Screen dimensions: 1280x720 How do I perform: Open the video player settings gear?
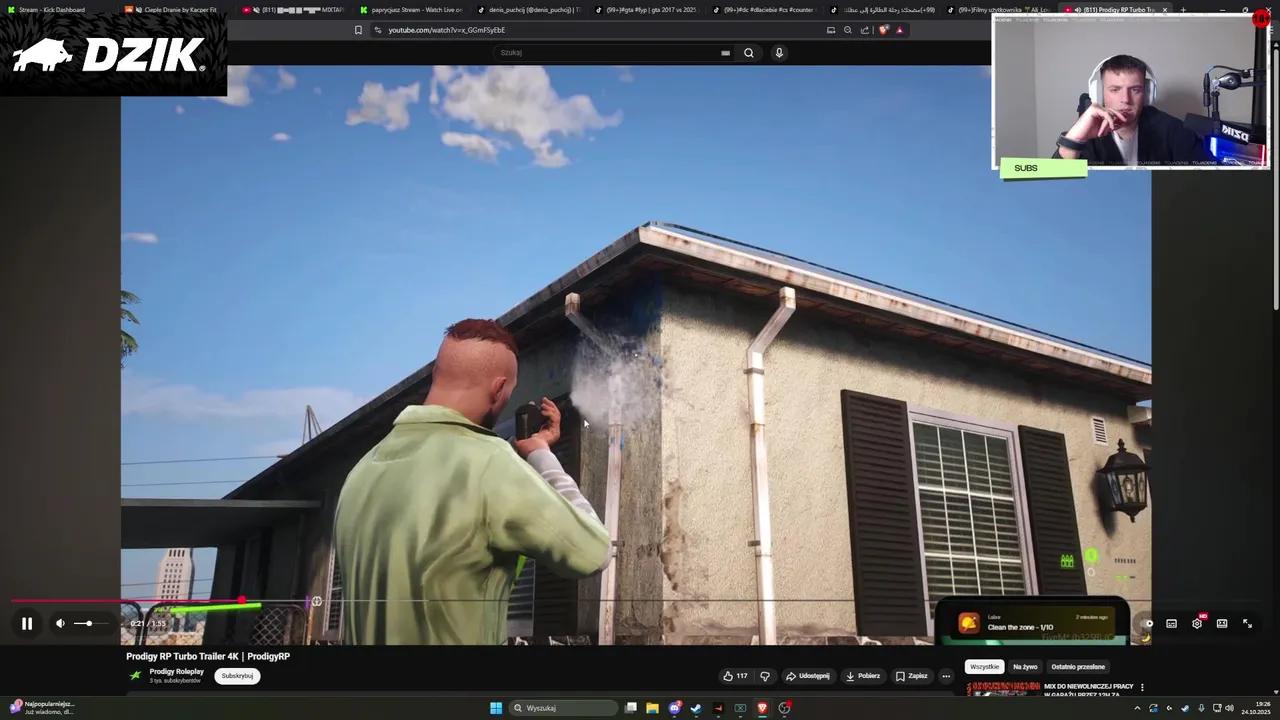1197,624
